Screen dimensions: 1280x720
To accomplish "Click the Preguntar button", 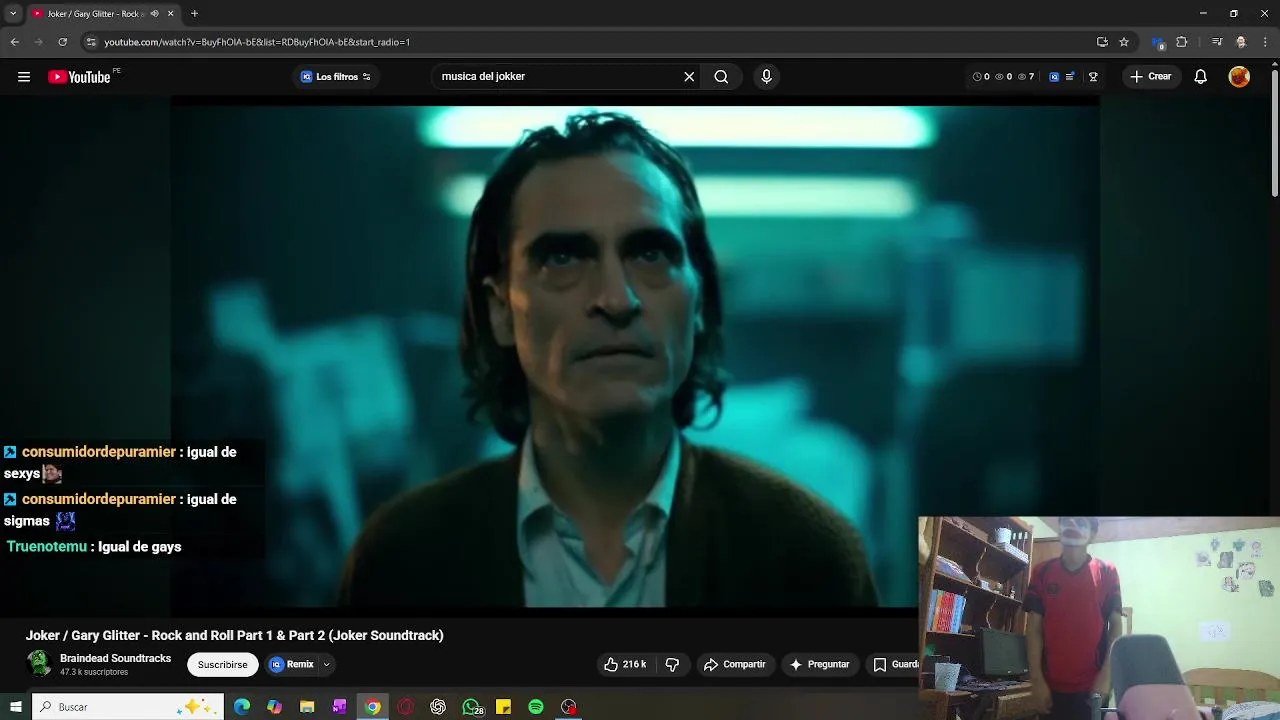I will (x=819, y=664).
